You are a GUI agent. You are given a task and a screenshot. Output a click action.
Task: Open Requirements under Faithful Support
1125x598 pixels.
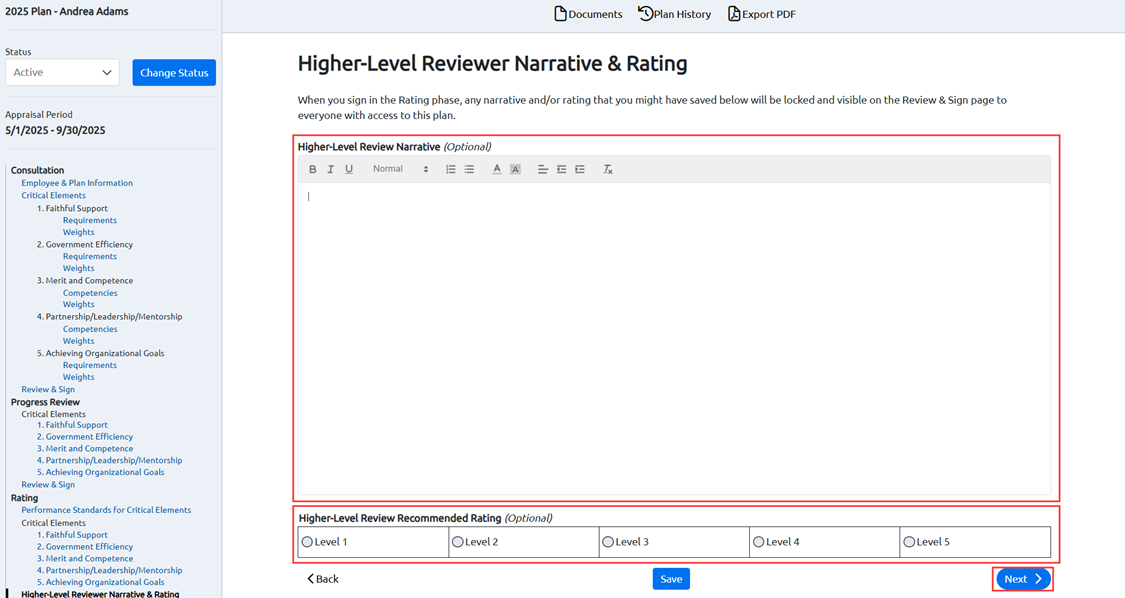pyautogui.click(x=90, y=220)
